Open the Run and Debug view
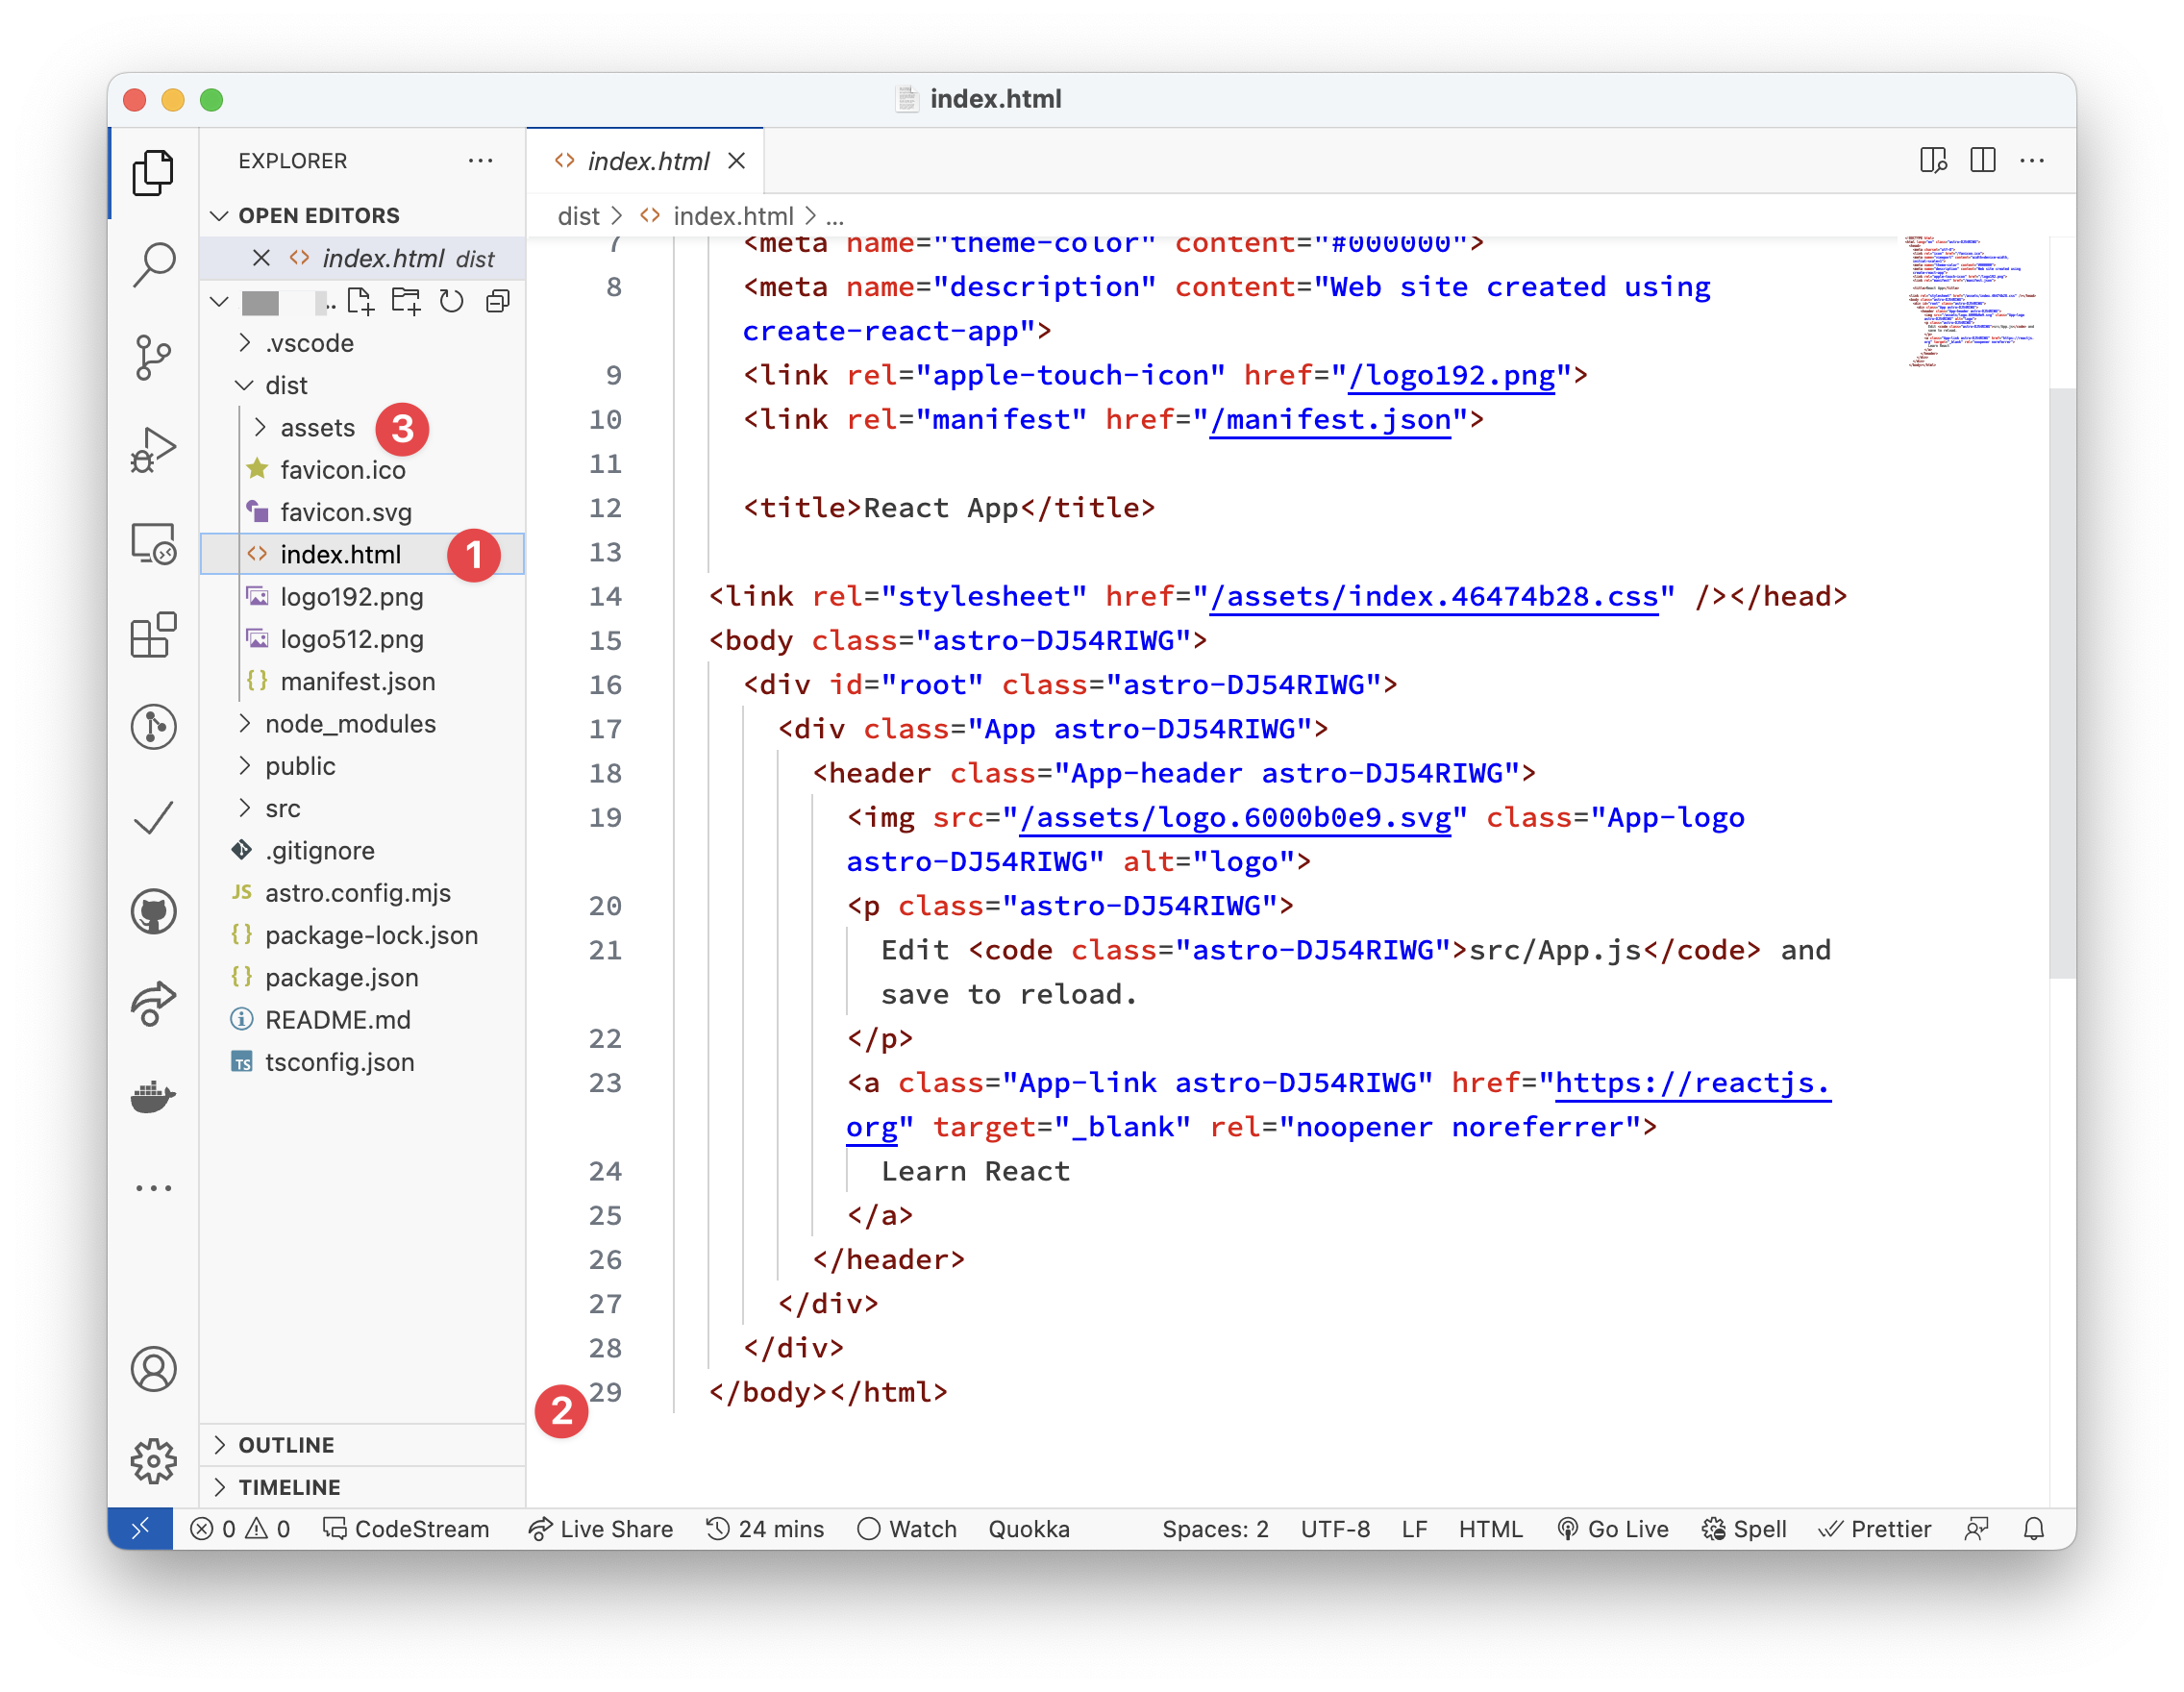The height and width of the screenshot is (1692, 2184). pos(153,448)
